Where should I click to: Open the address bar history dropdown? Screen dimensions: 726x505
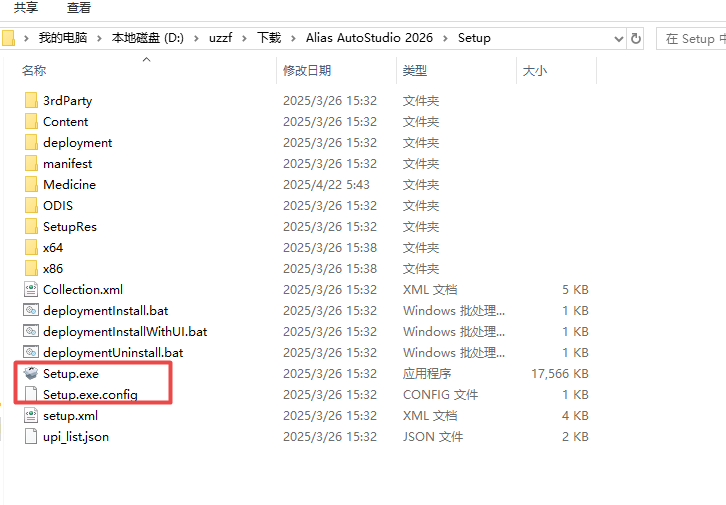click(617, 38)
